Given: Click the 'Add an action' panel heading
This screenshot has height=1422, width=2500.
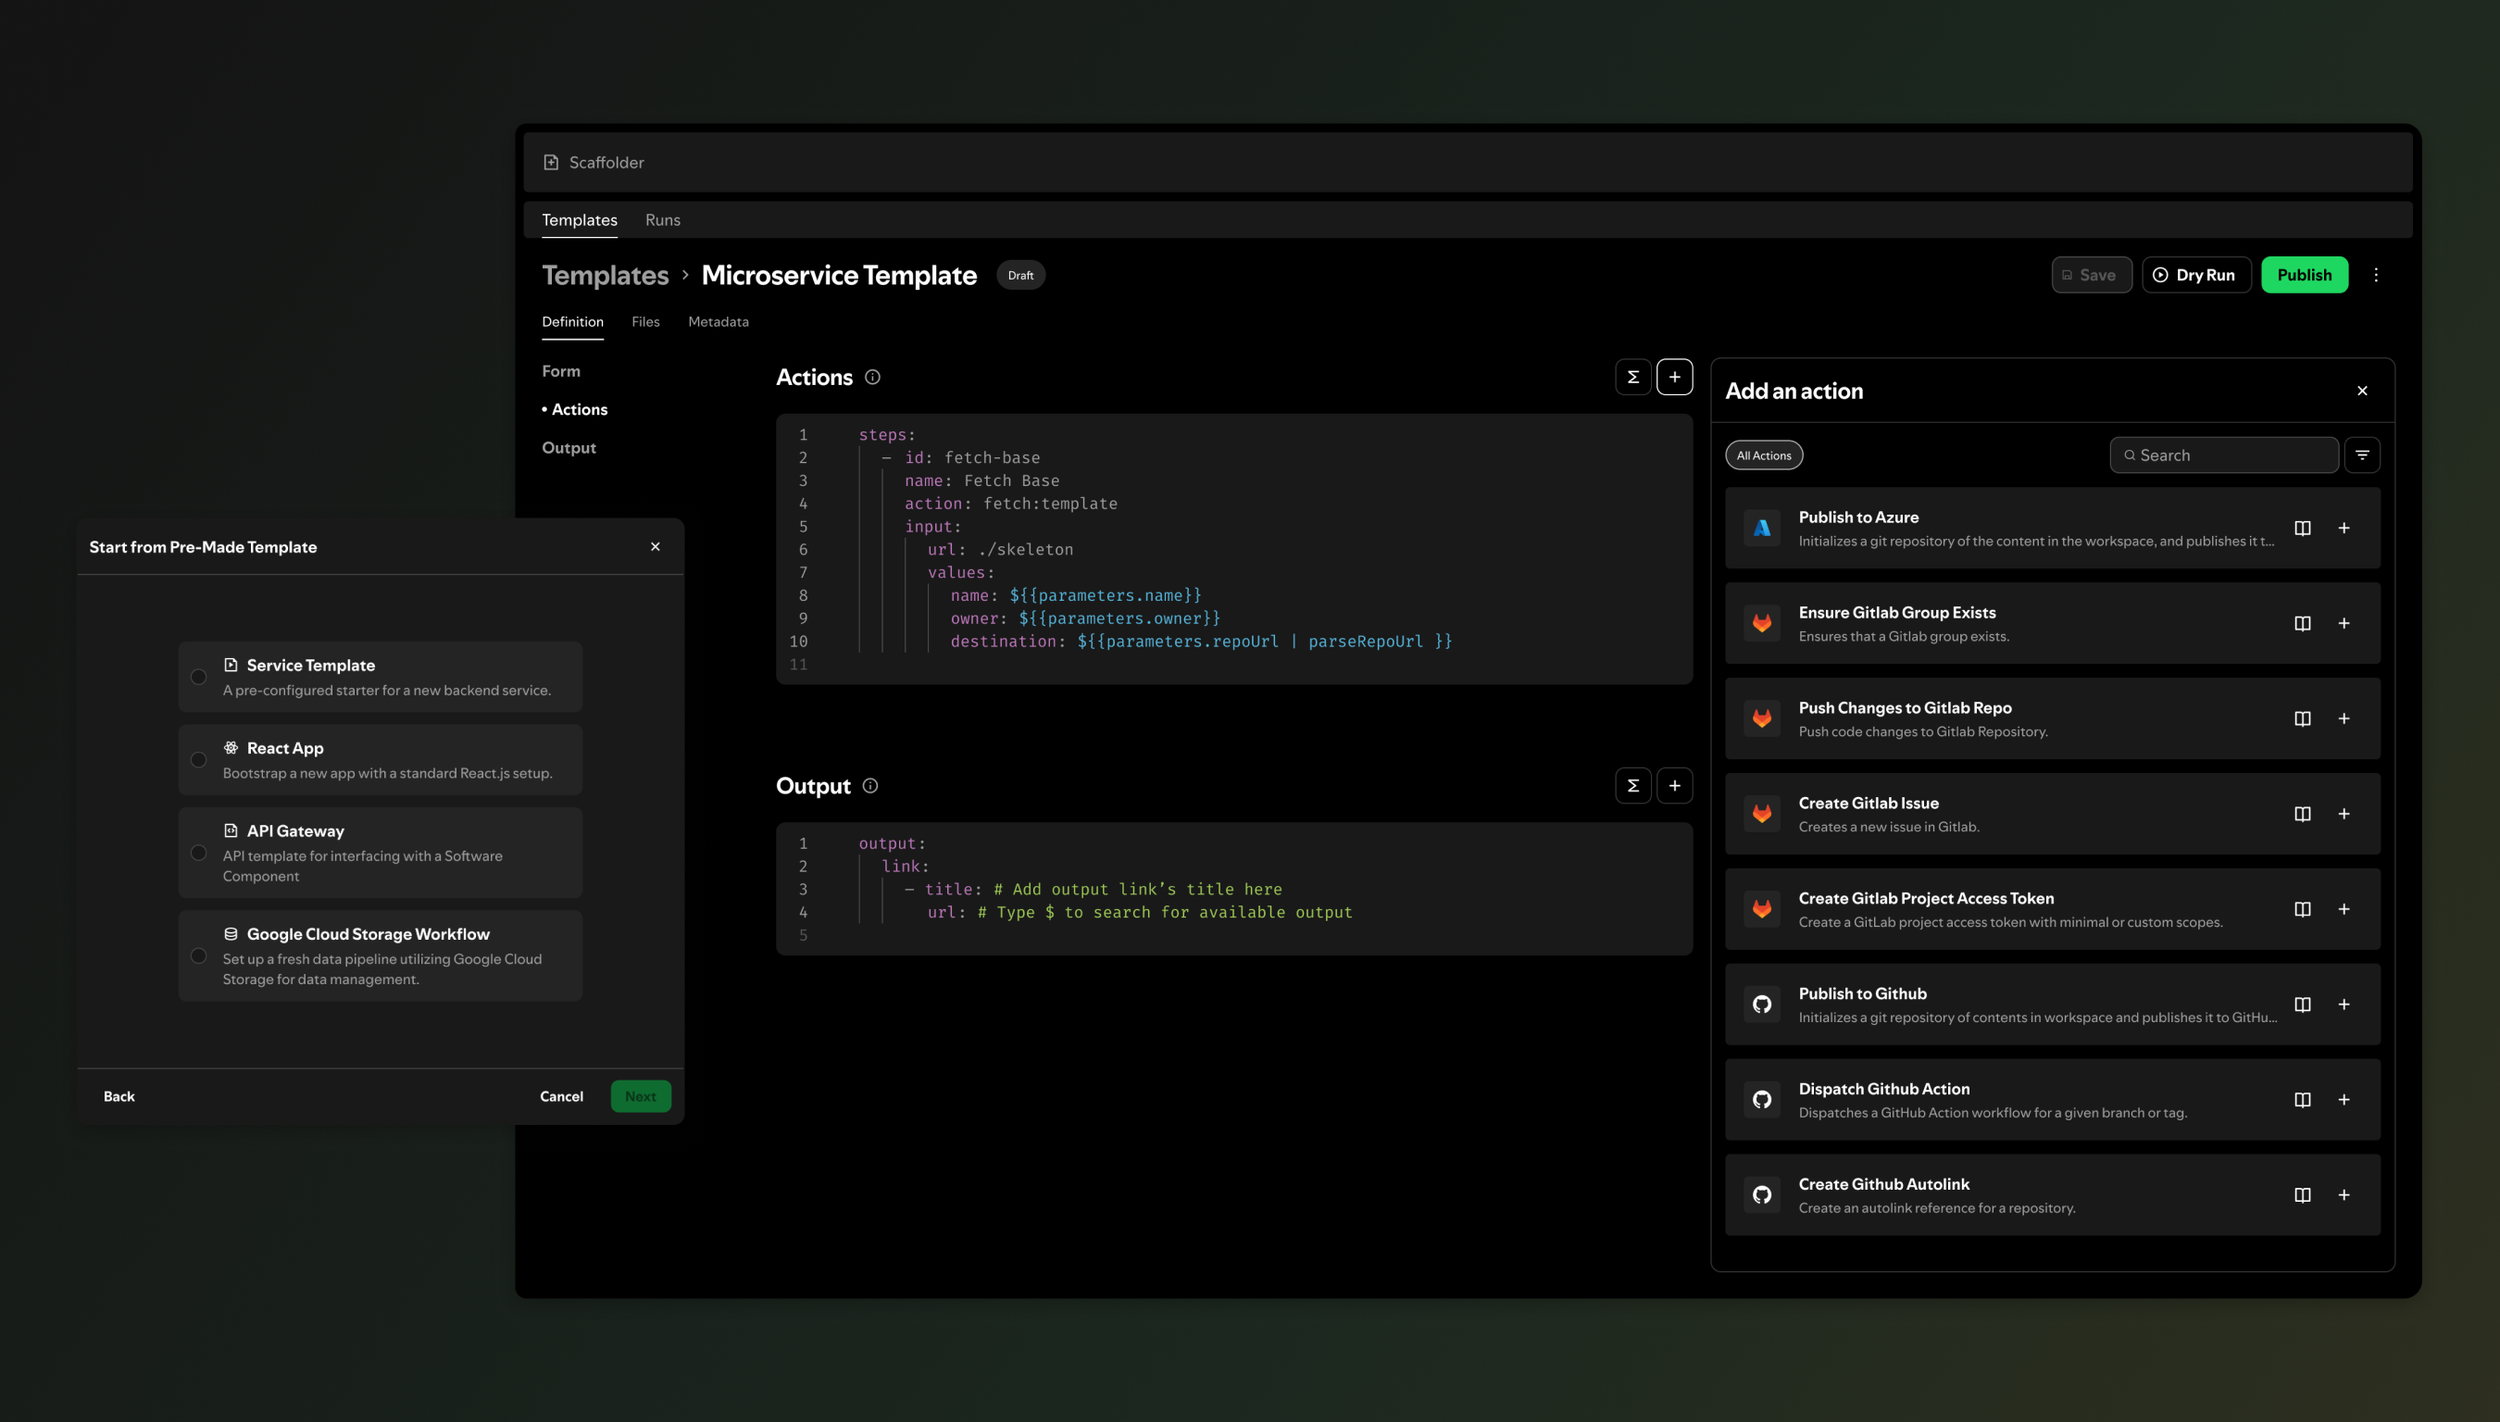Looking at the screenshot, I should tap(1794, 391).
